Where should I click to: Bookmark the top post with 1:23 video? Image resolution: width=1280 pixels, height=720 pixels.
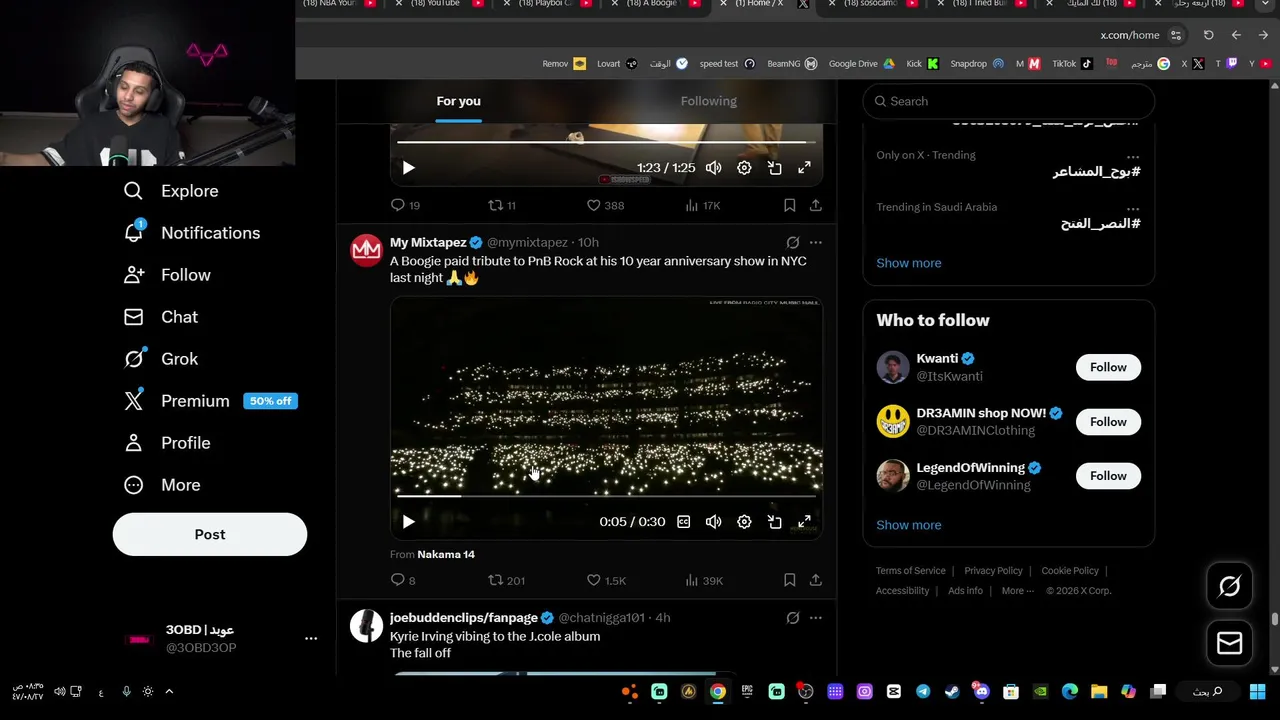point(790,205)
